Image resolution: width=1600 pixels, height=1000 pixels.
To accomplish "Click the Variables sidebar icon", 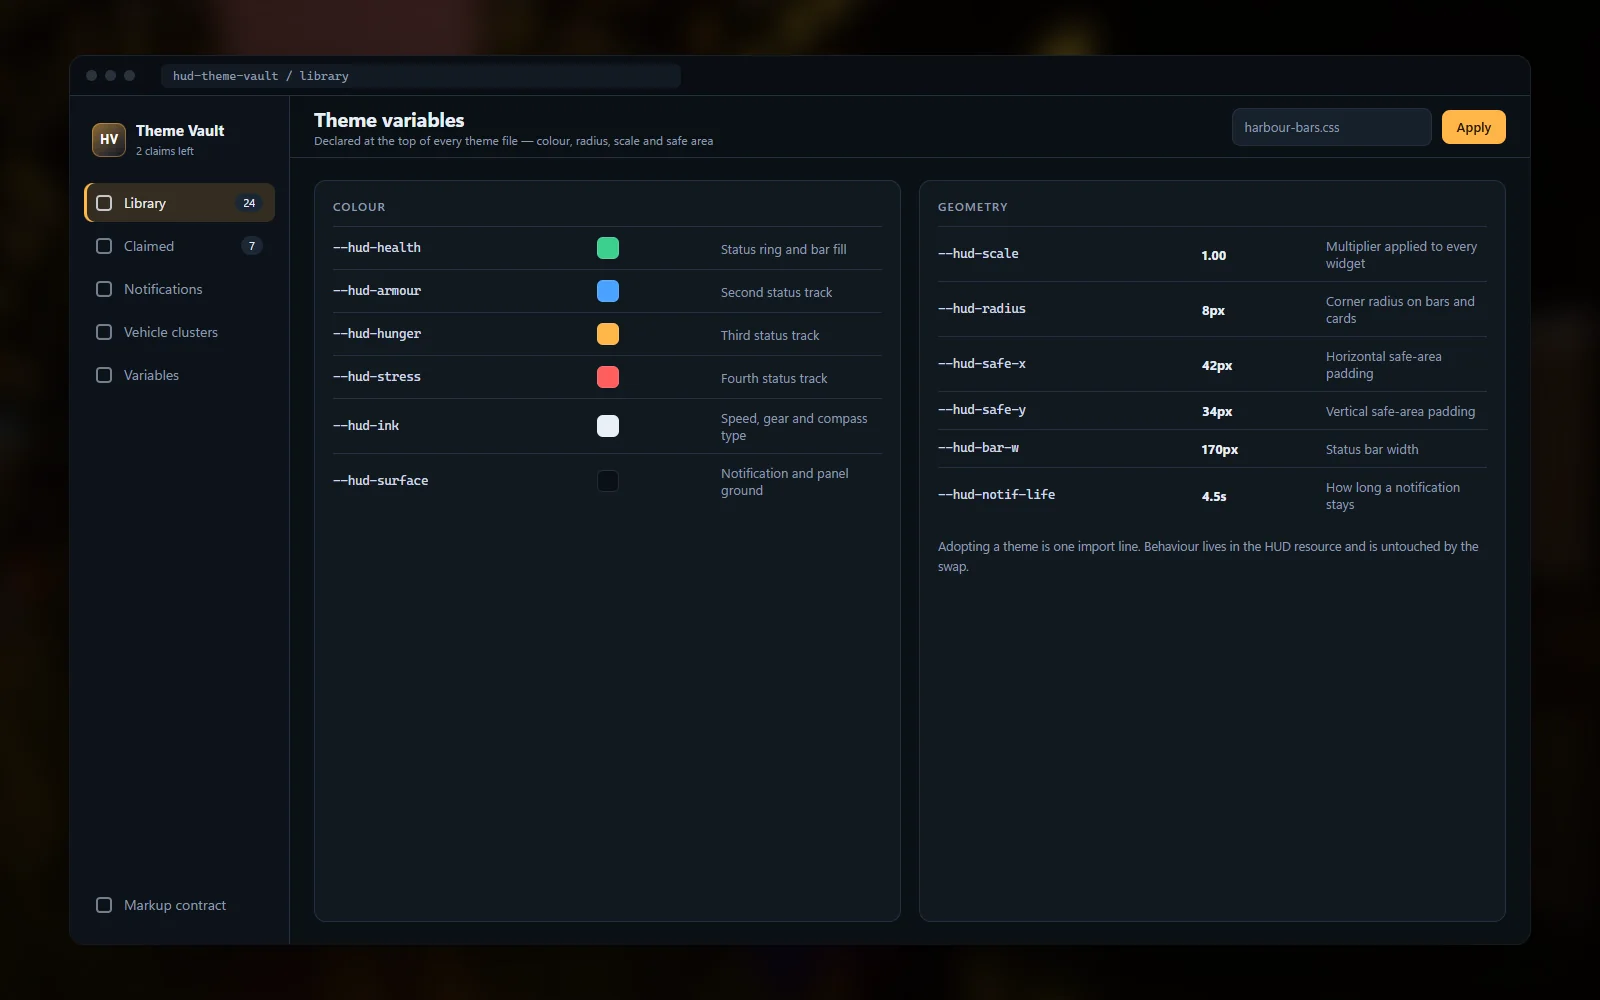I will [x=104, y=375].
